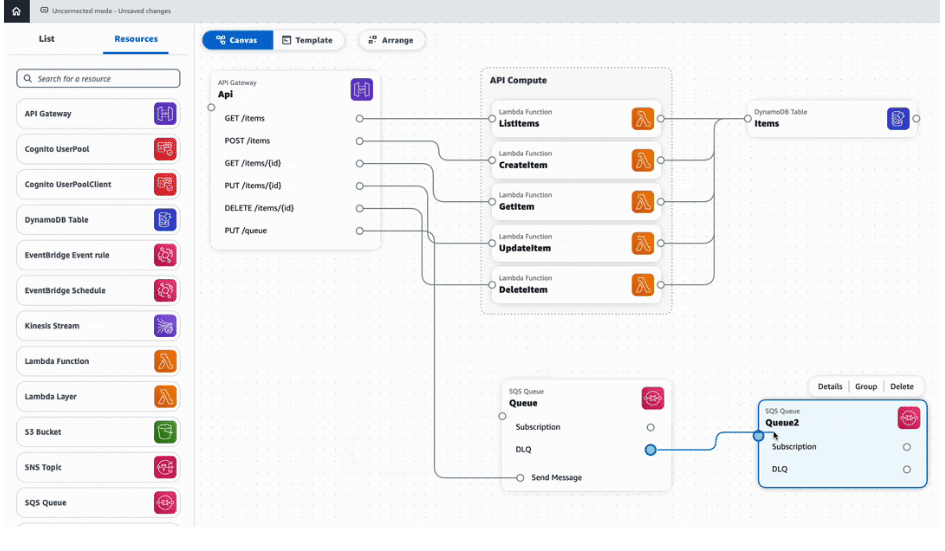This screenshot has width=945, height=551.
Task: Click Group in the Queue2 action bar
Action: click(866, 386)
